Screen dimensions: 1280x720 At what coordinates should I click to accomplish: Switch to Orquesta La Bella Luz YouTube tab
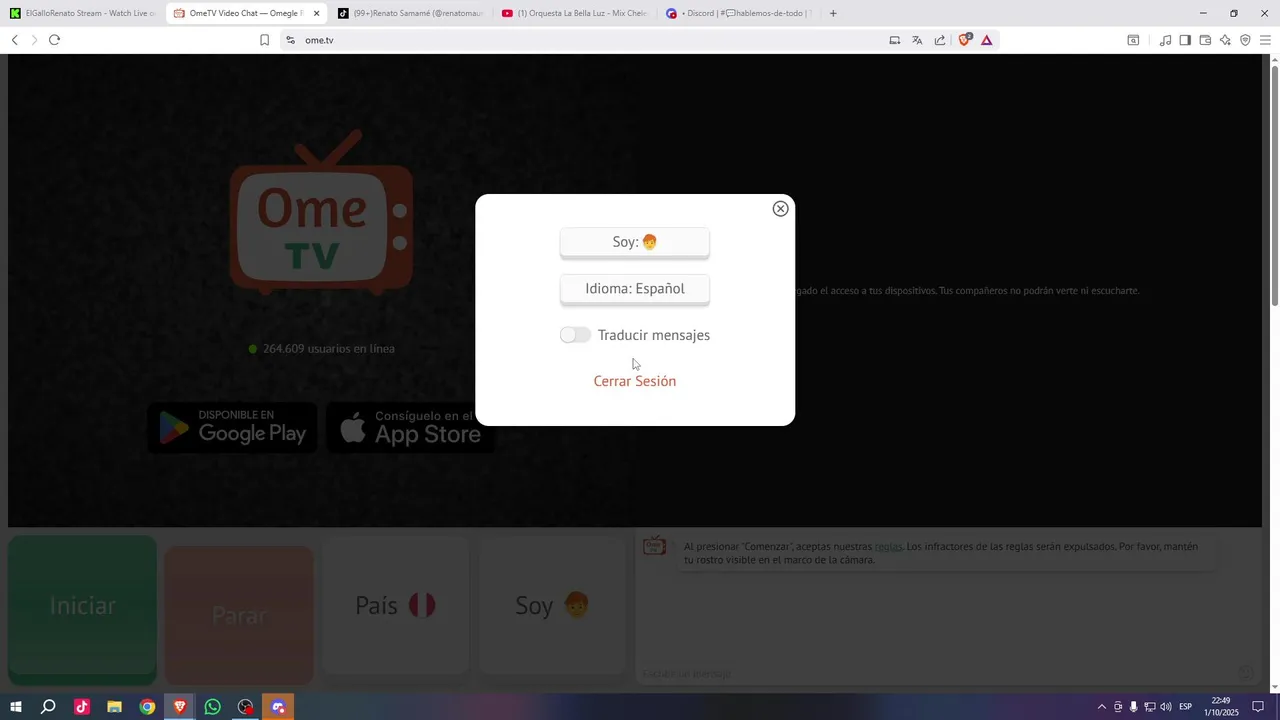(574, 13)
